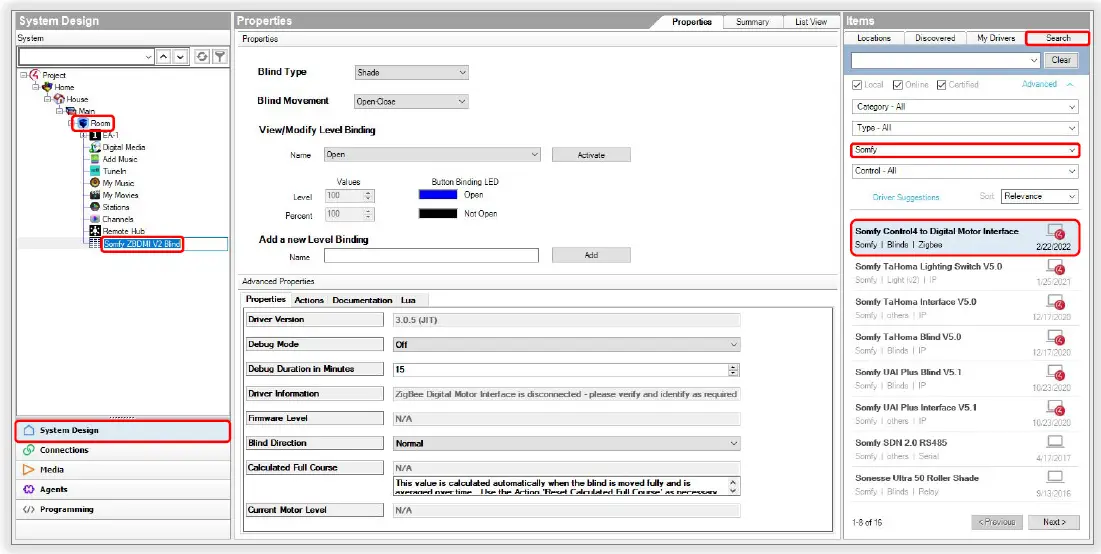Toggle the Certified checkbox
1101x554 pixels.
tap(942, 85)
